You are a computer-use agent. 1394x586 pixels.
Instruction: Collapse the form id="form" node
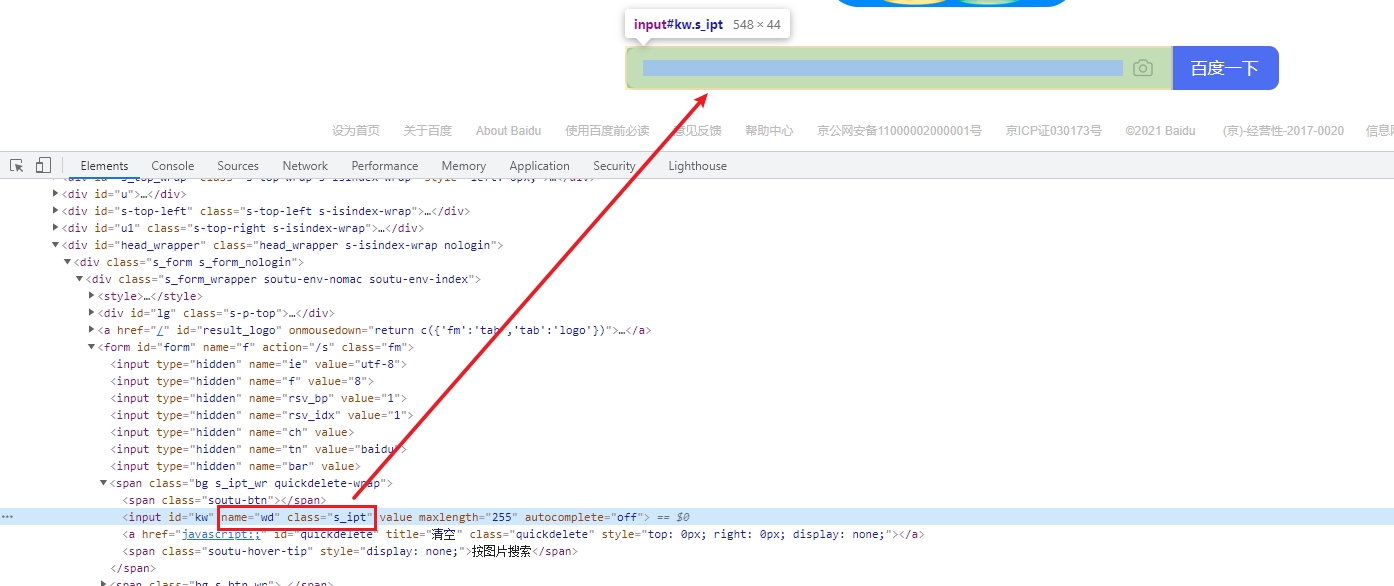[x=93, y=347]
